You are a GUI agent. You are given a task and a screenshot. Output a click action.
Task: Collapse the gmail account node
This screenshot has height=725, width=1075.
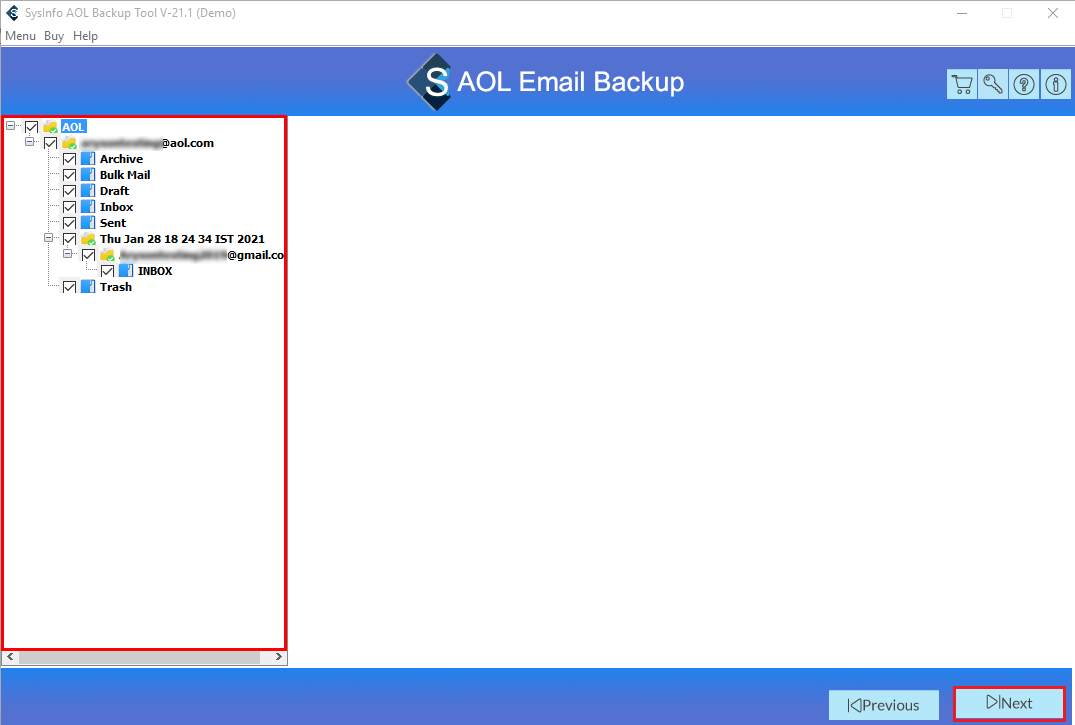click(x=67, y=253)
